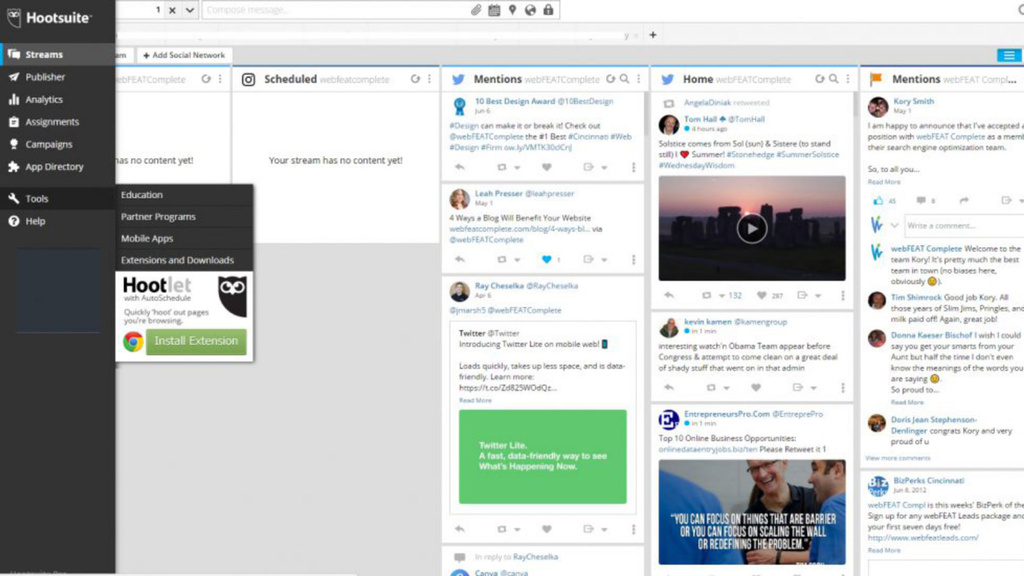Expand retweet dropdown on kevin kamen tweet
The width and height of the screenshot is (1024, 576).
[x=727, y=388]
